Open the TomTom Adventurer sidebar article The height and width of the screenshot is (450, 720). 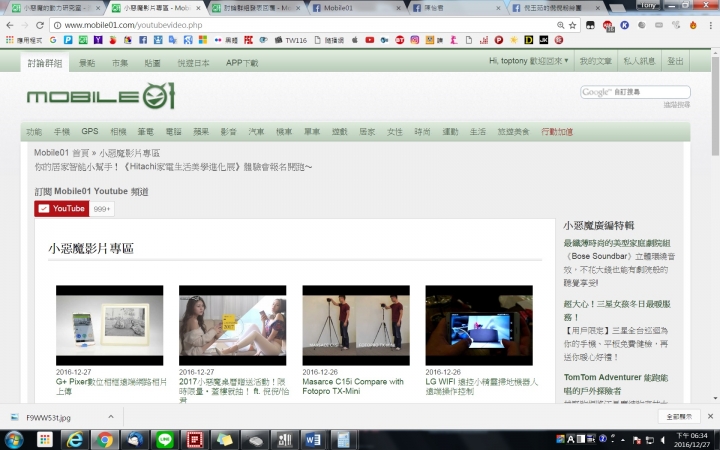[616, 384]
